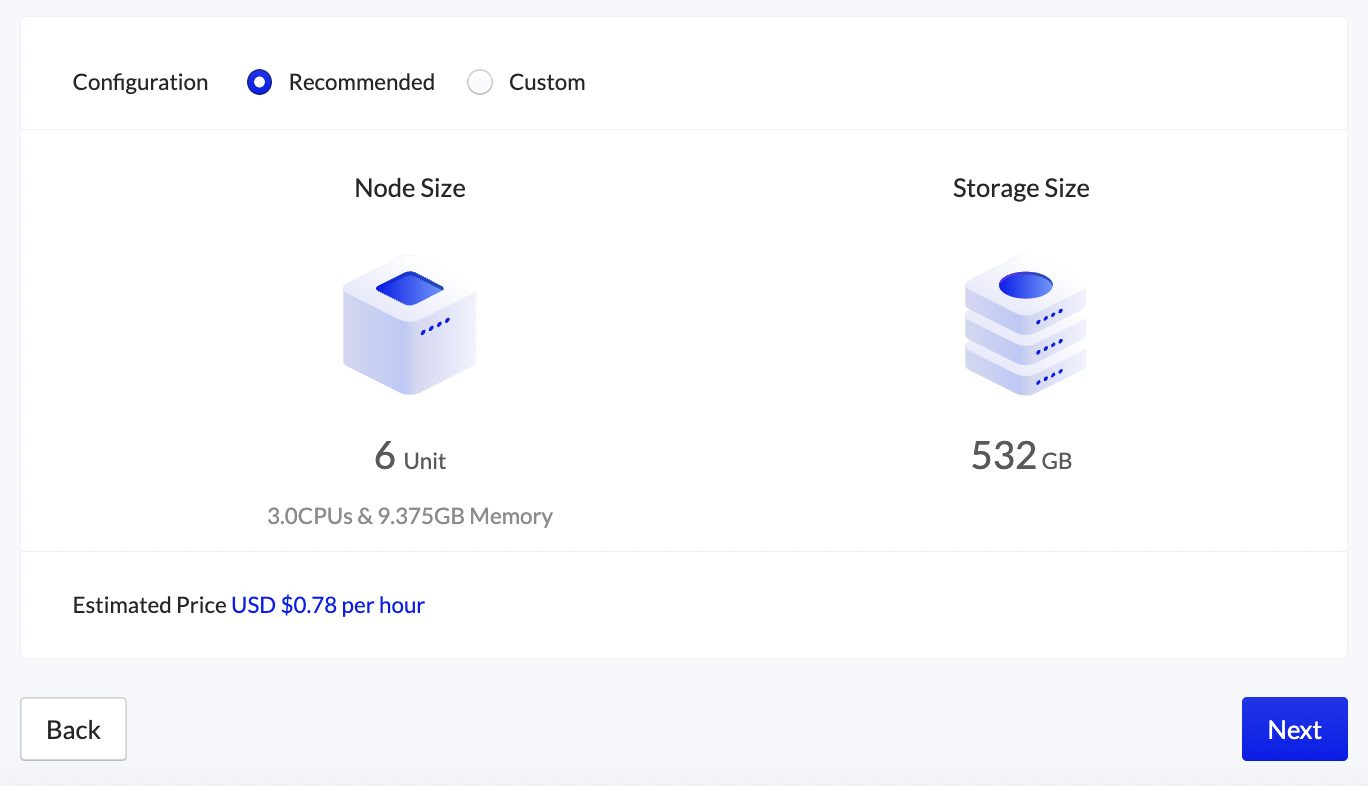Return using the Back button

tap(73, 729)
